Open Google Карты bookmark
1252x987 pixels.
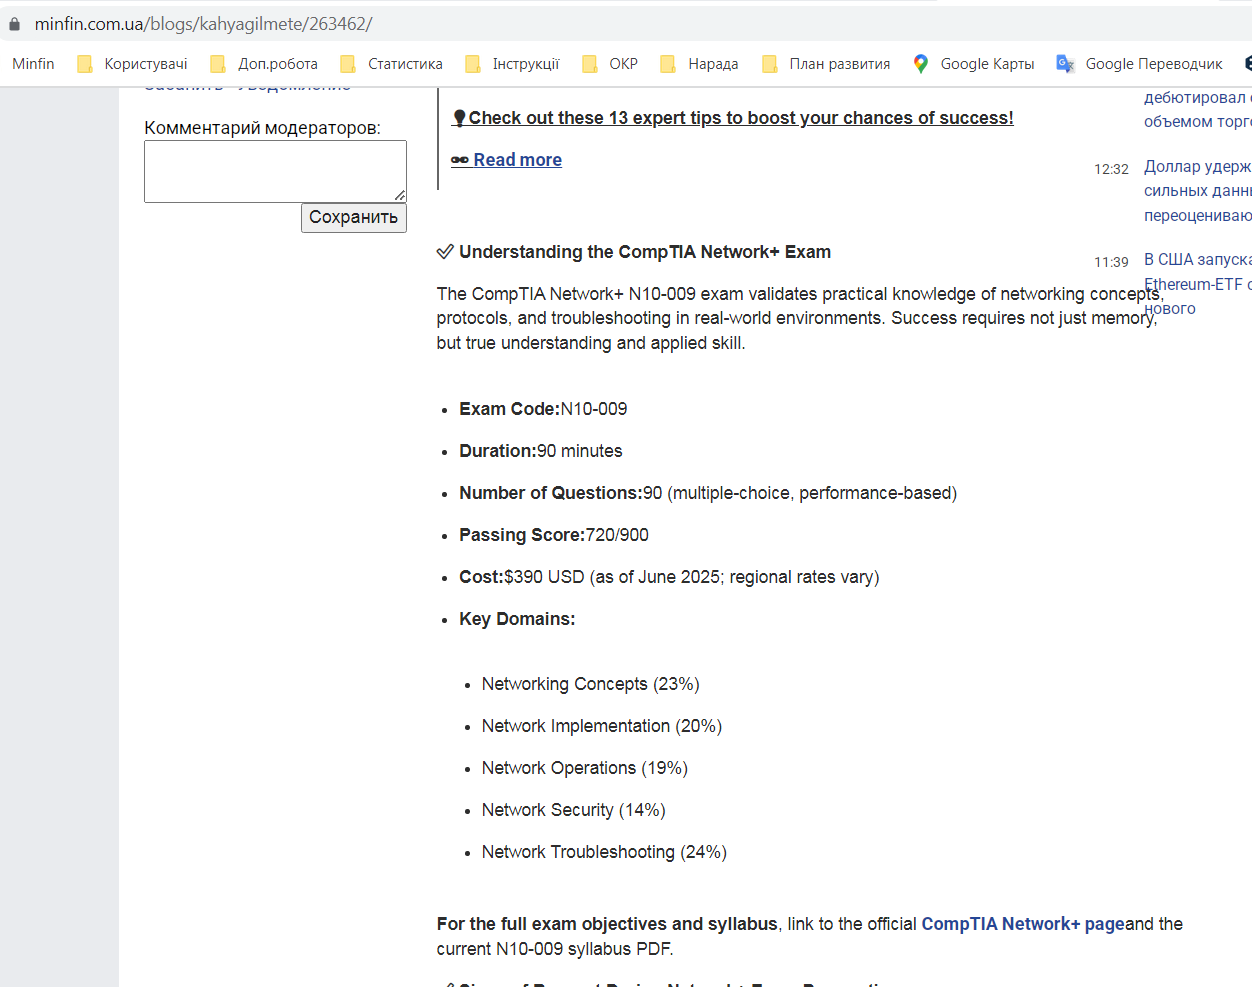(x=974, y=64)
